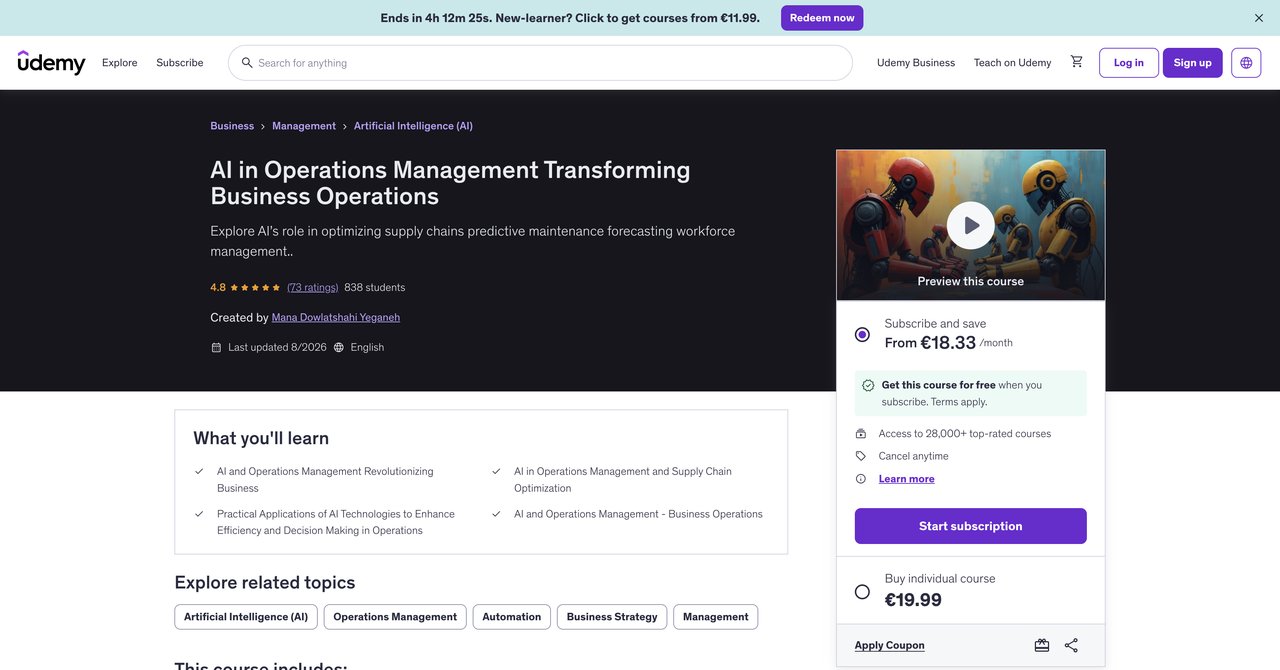1280x670 pixels.
Task: Open Udemy Business link
Action: tap(916, 63)
